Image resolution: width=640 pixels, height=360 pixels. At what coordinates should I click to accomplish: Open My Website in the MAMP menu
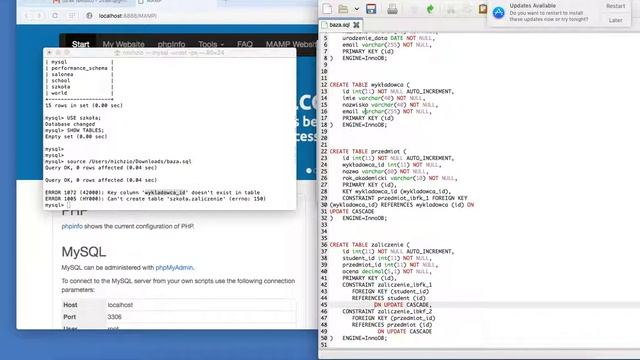point(123,44)
